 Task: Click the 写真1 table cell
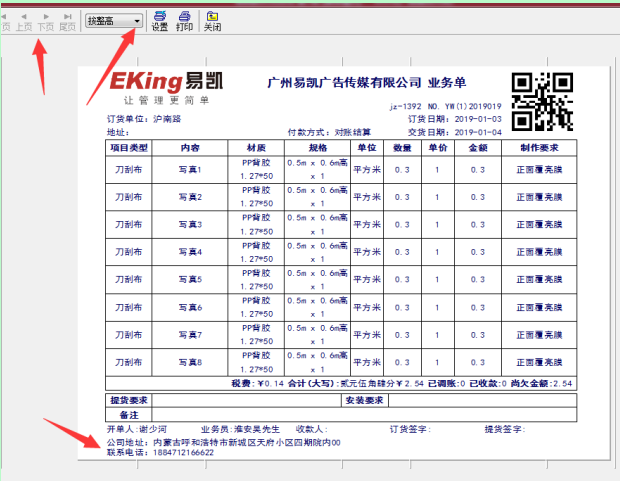(190, 169)
